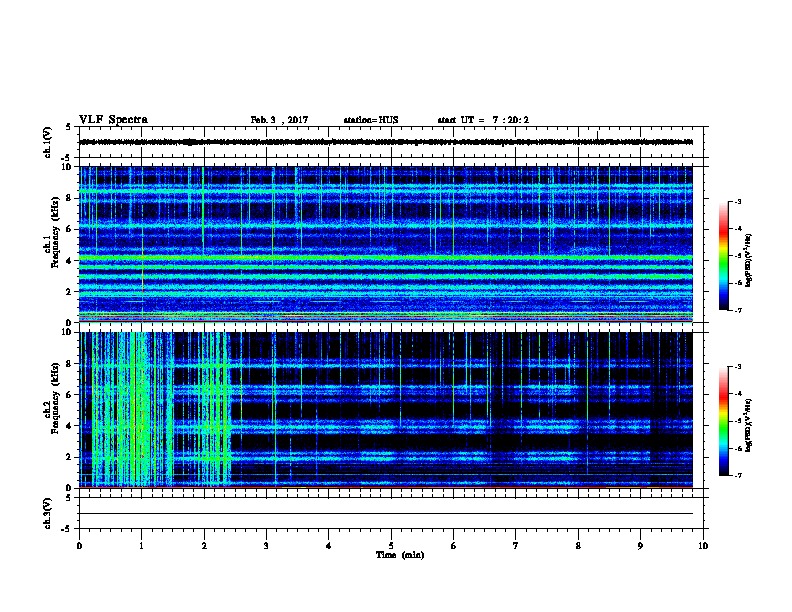Image resolution: width=792 pixels, height=612 pixels.
Task: Click the "station=HUS" header label
Action: click(371, 120)
